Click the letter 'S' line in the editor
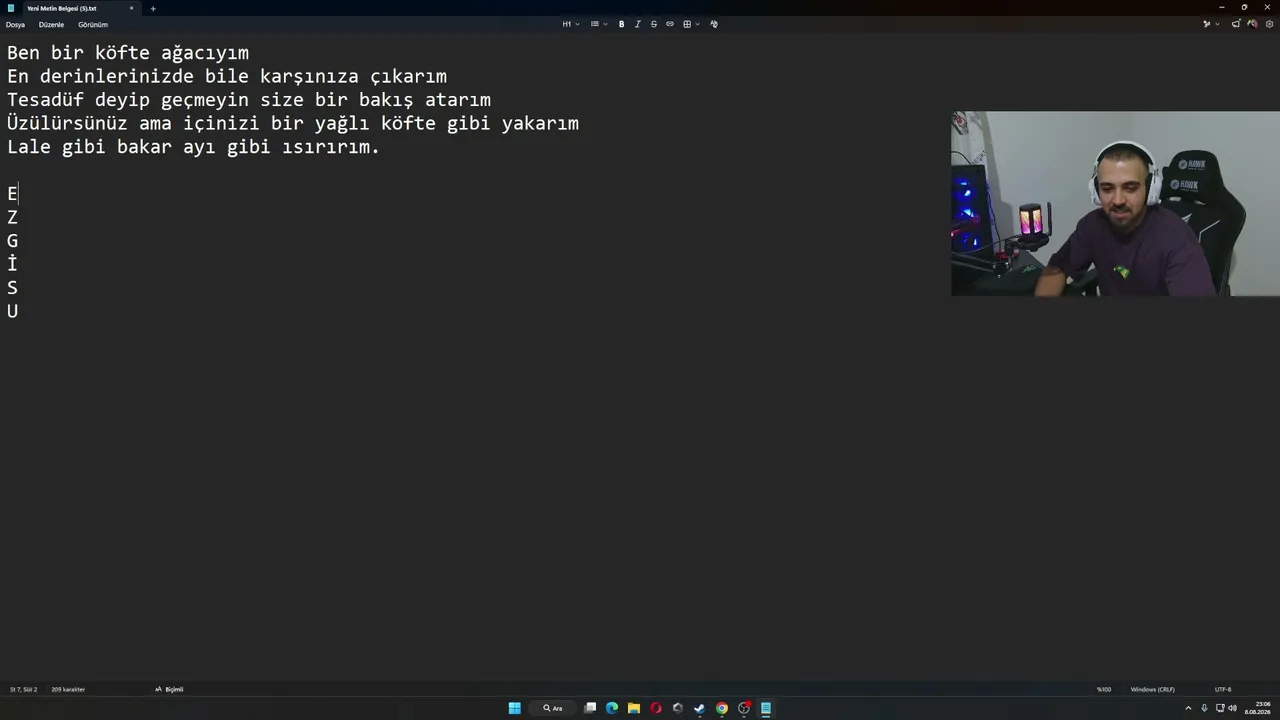Screen dimensions: 1280x720 coord(12,288)
